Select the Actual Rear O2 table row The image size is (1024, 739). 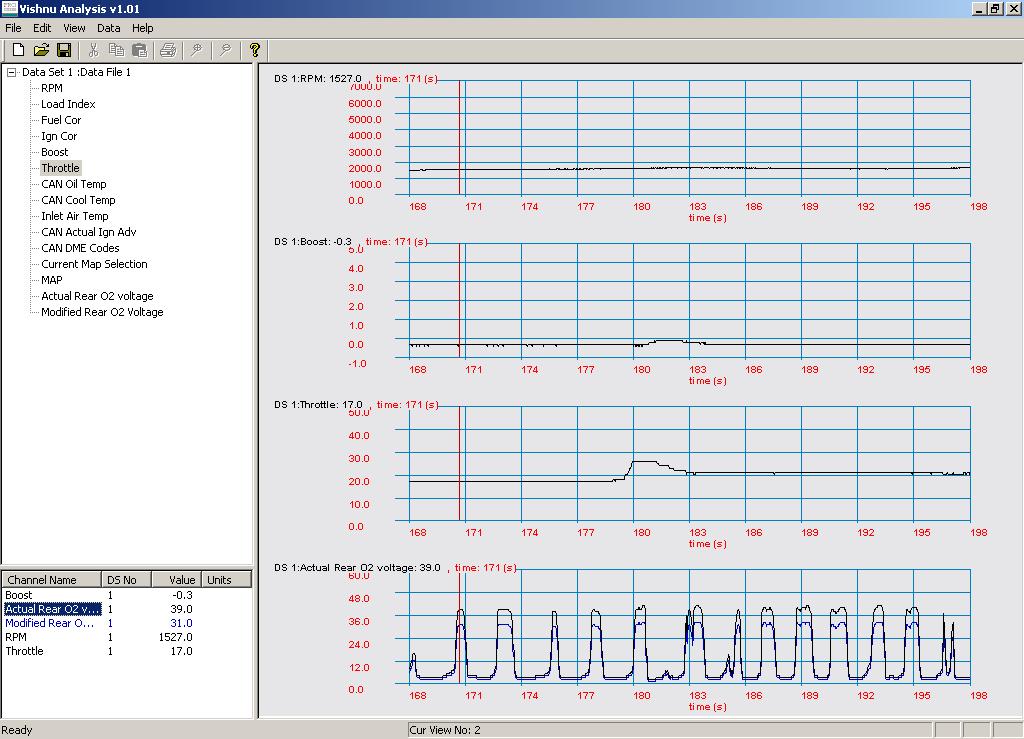tap(52, 609)
